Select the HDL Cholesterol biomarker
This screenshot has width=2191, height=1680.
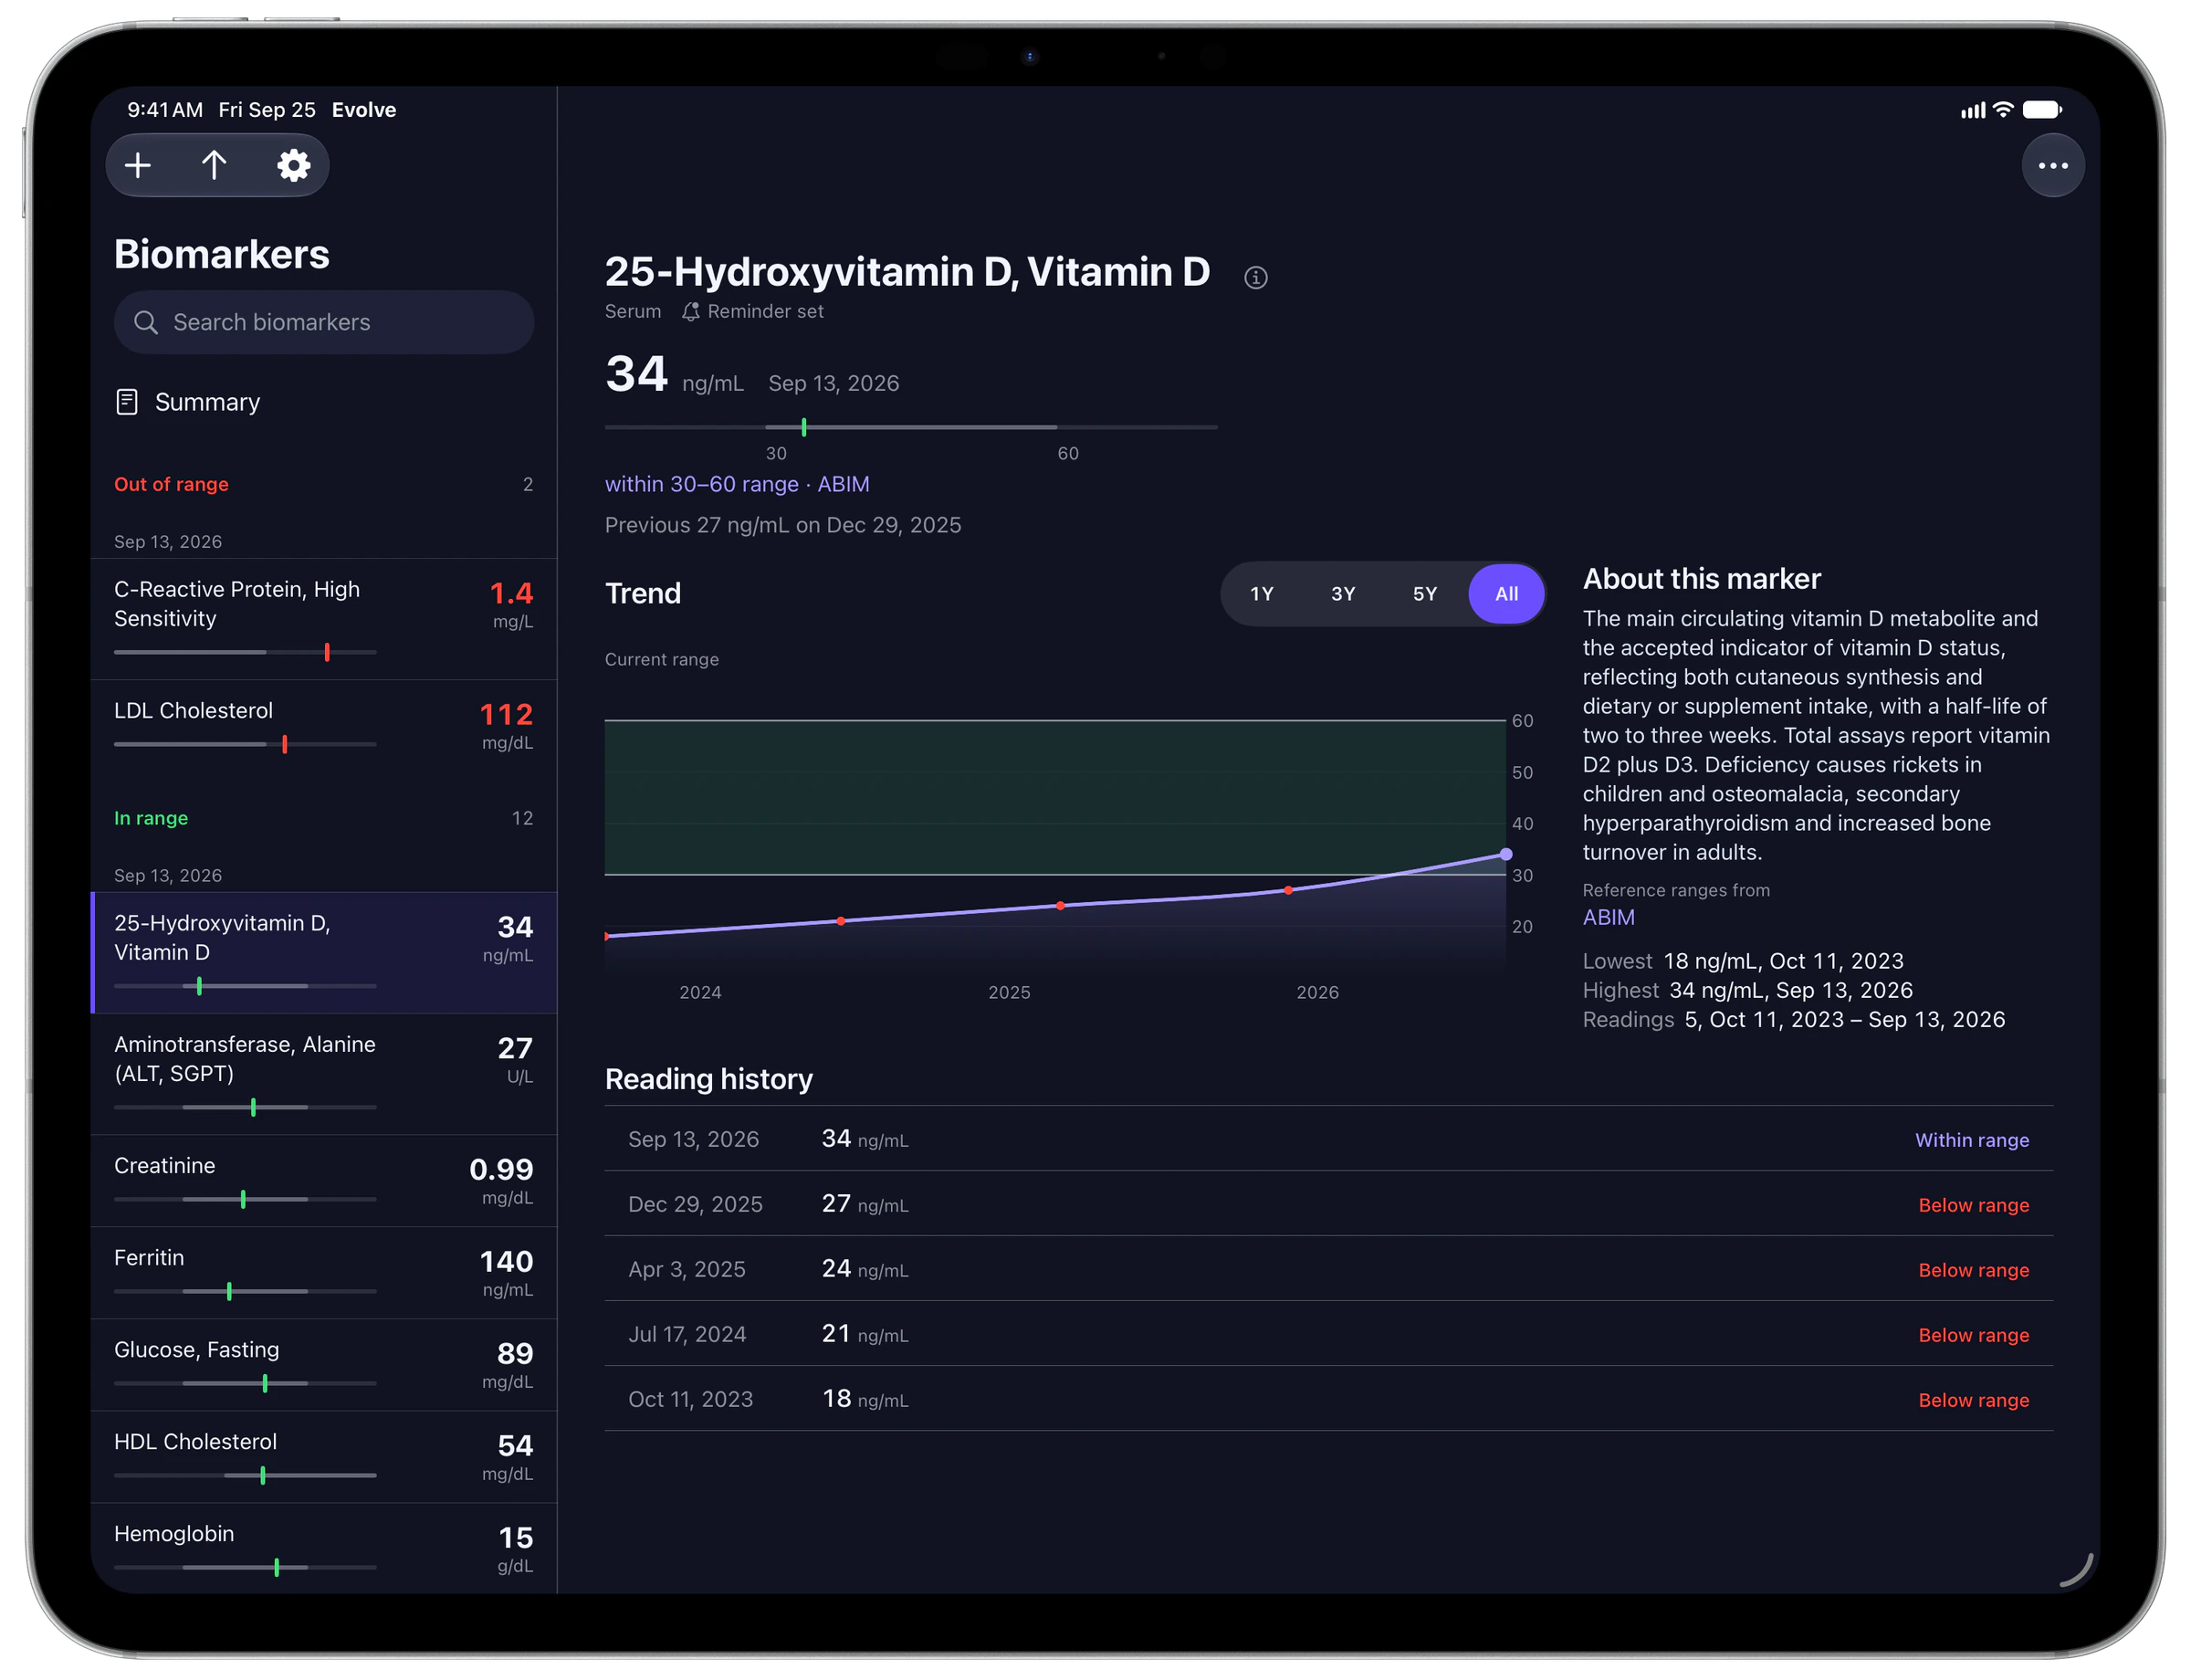click(x=324, y=1457)
